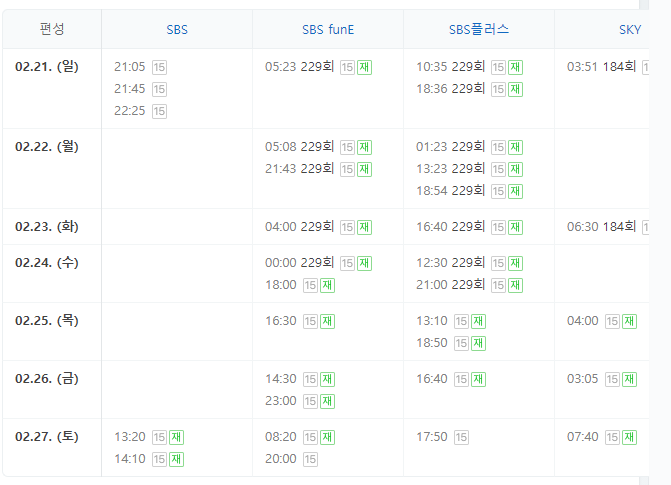
Task: Click the 00:00 229회 funE entry
Action: tap(299, 262)
